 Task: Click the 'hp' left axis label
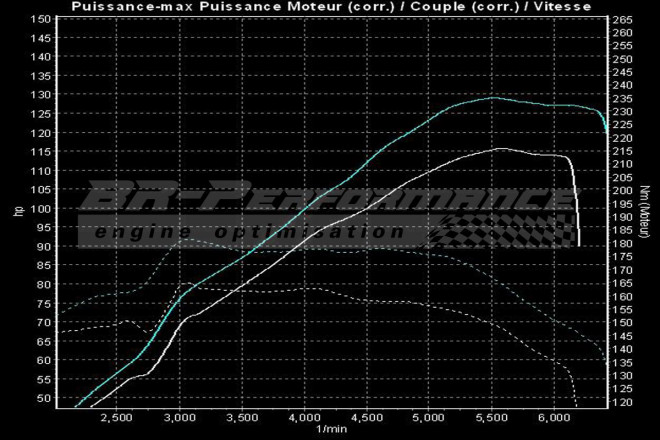pyautogui.click(x=17, y=211)
